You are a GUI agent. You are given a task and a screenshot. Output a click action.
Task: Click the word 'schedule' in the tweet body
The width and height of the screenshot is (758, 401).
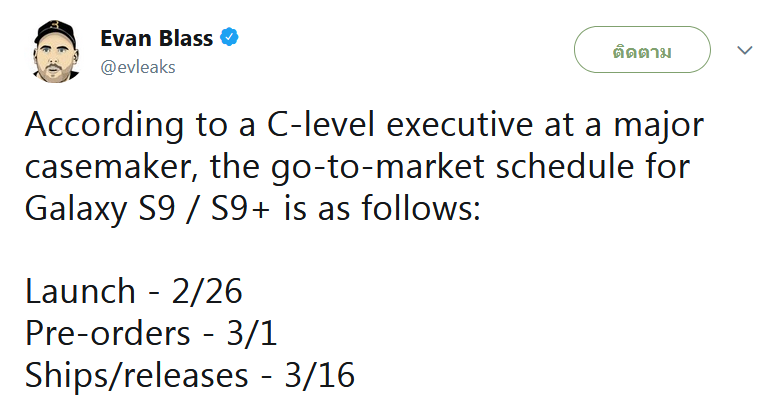click(x=565, y=167)
